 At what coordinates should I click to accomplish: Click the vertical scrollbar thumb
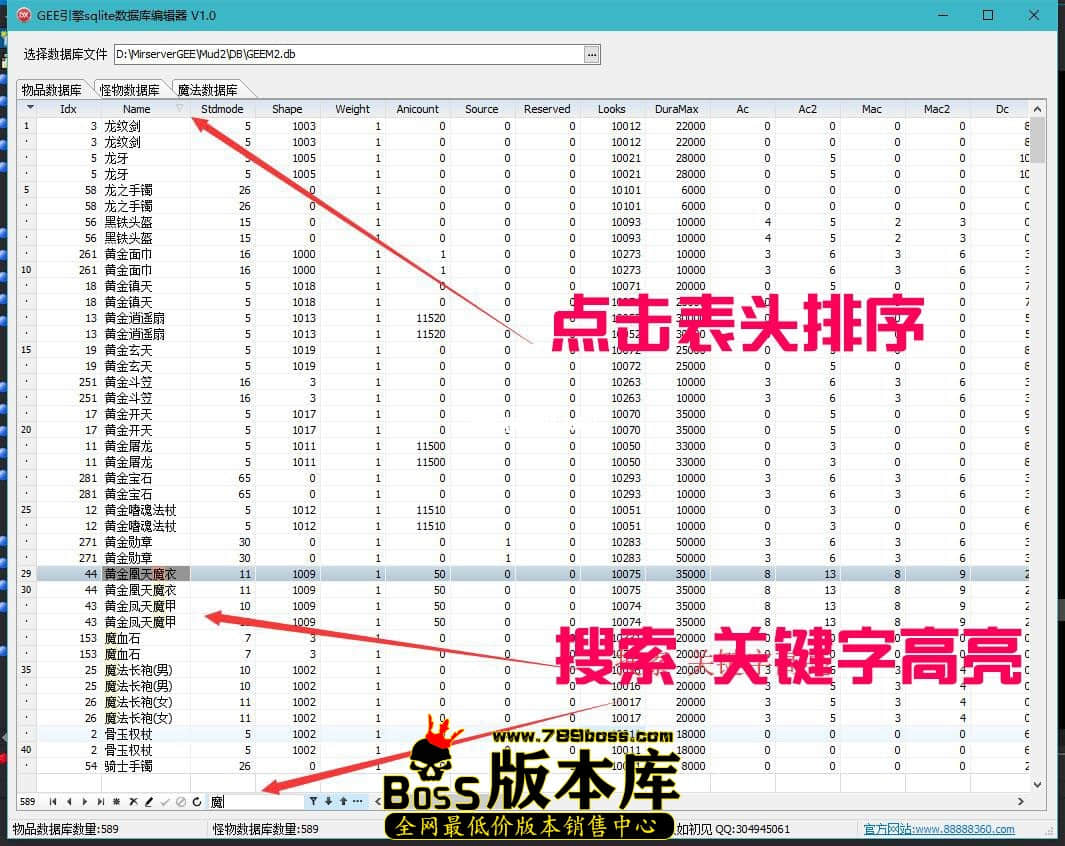(x=1038, y=140)
